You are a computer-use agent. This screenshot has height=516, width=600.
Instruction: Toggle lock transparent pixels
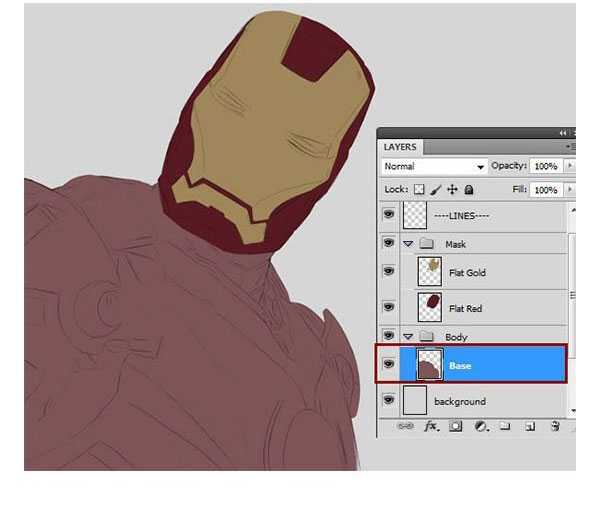pyautogui.click(x=419, y=189)
